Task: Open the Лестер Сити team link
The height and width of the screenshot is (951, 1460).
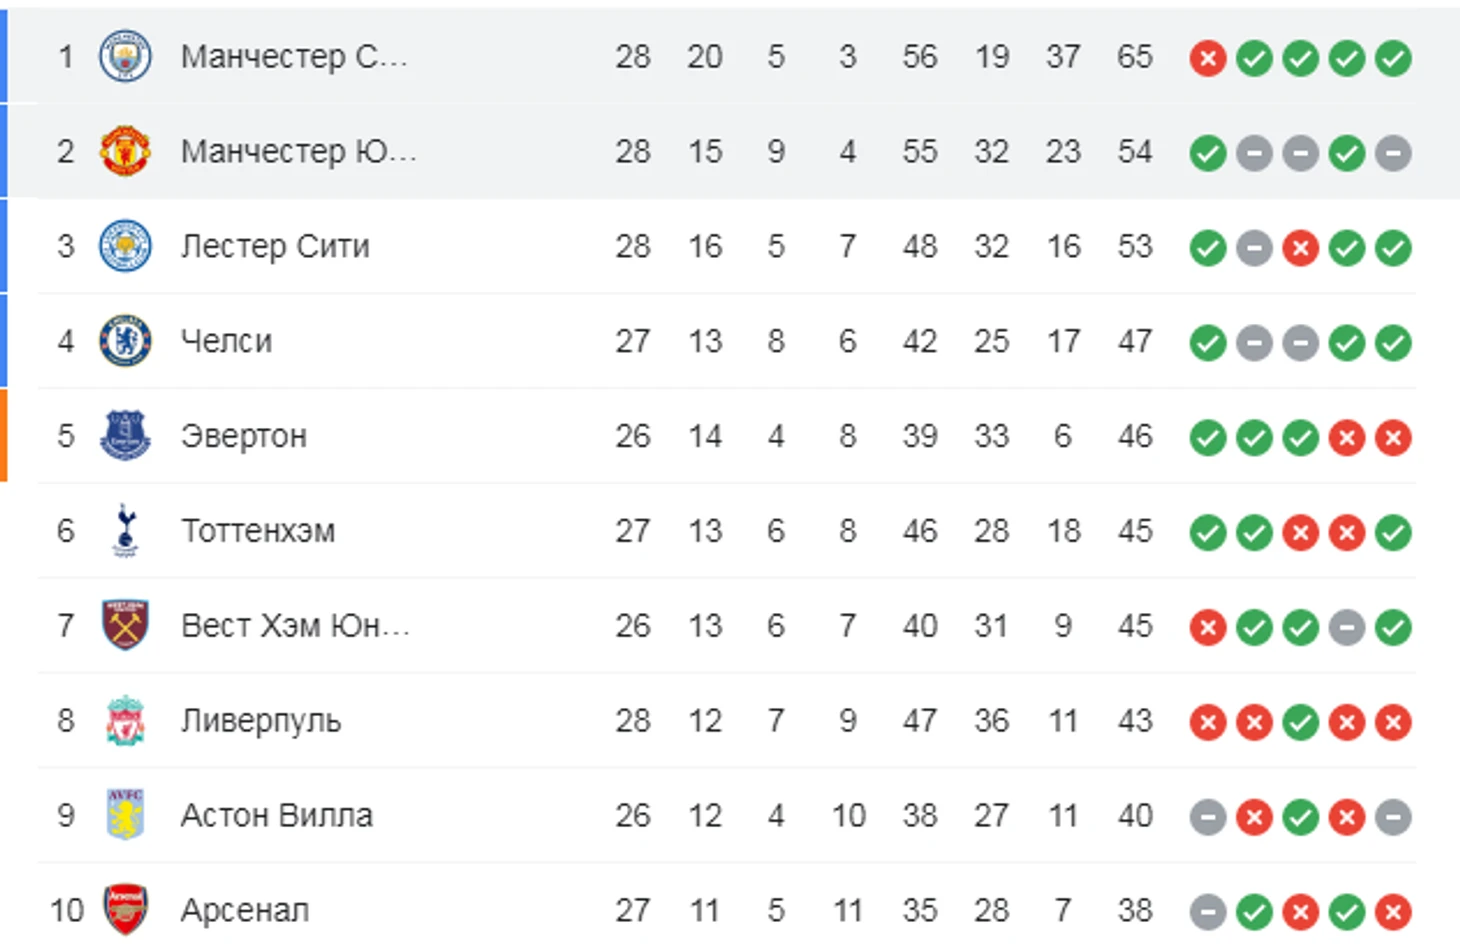Action: [x=275, y=246]
